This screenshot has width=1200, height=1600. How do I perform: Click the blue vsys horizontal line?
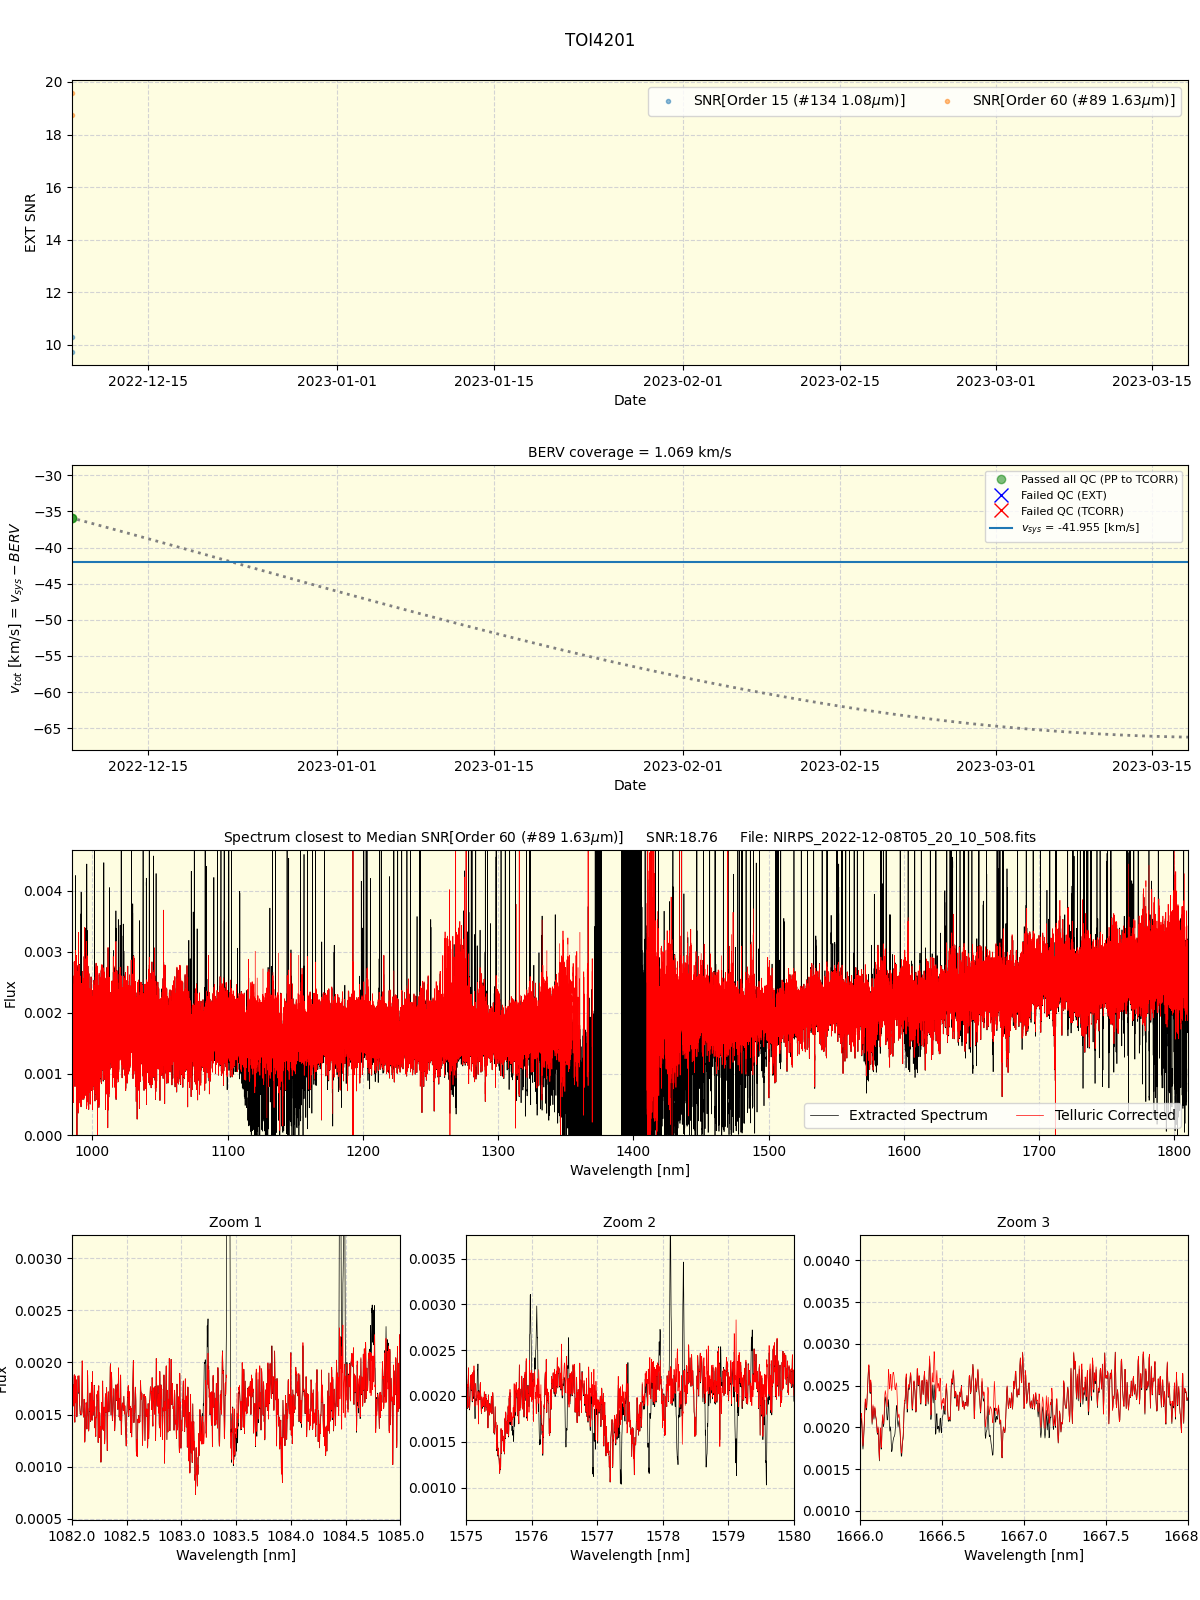coord(630,562)
